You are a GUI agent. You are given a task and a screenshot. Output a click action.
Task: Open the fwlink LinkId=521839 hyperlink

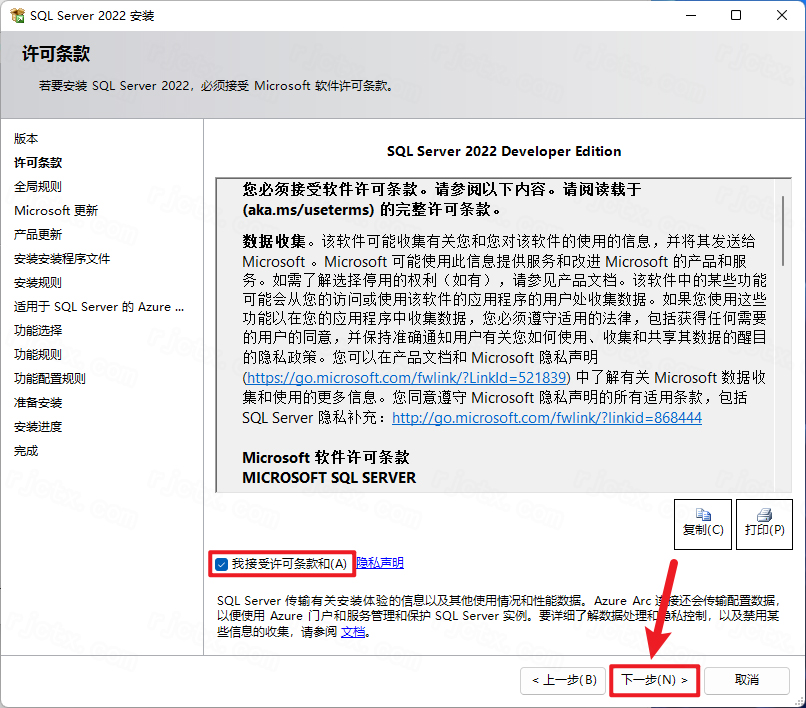point(407,378)
